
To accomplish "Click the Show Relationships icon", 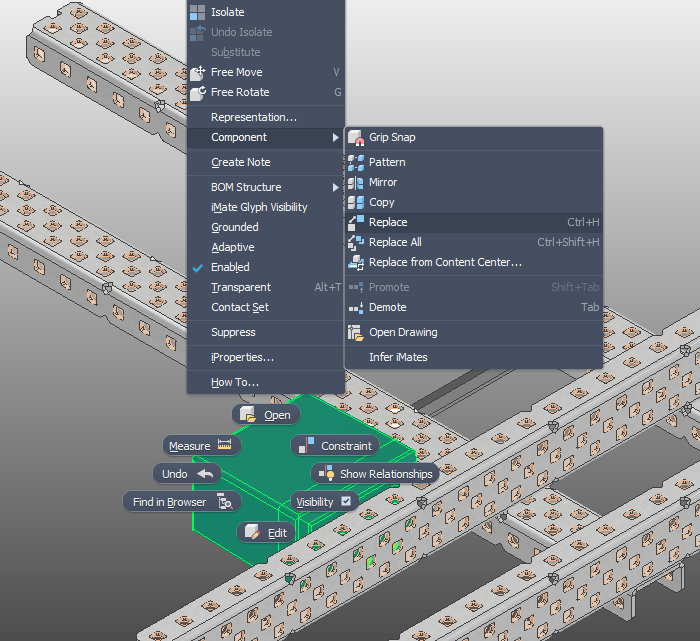I will tap(326, 472).
